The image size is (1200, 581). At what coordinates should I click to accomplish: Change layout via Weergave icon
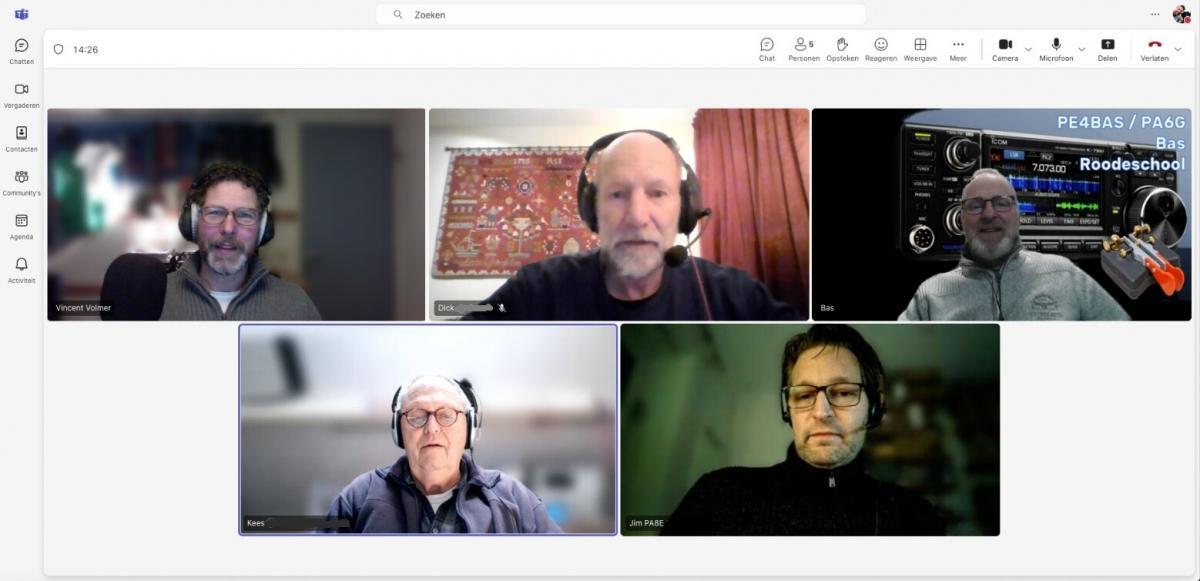coord(920,49)
